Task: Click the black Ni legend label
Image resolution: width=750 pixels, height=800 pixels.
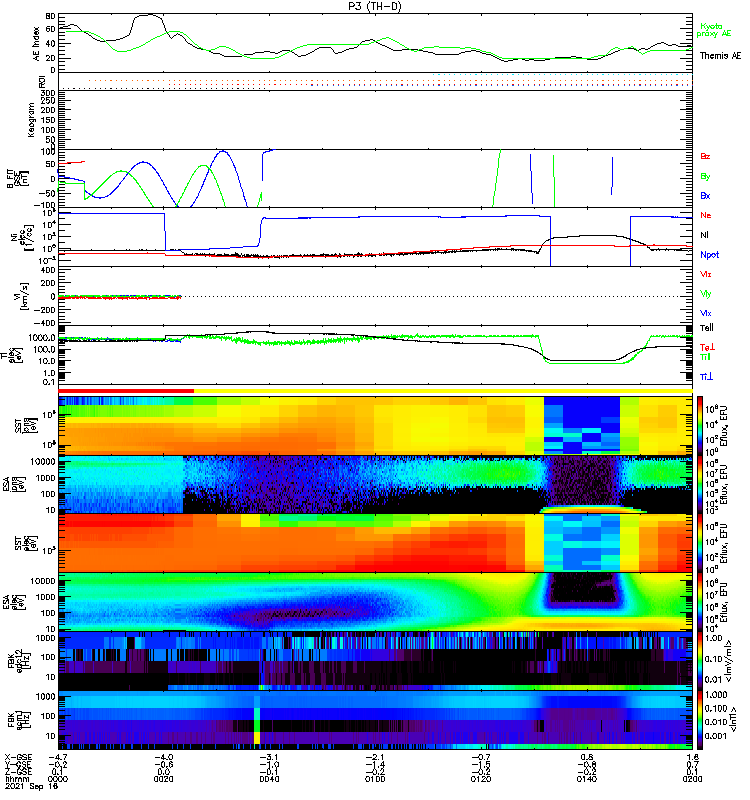Action: click(x=704, y=235)
